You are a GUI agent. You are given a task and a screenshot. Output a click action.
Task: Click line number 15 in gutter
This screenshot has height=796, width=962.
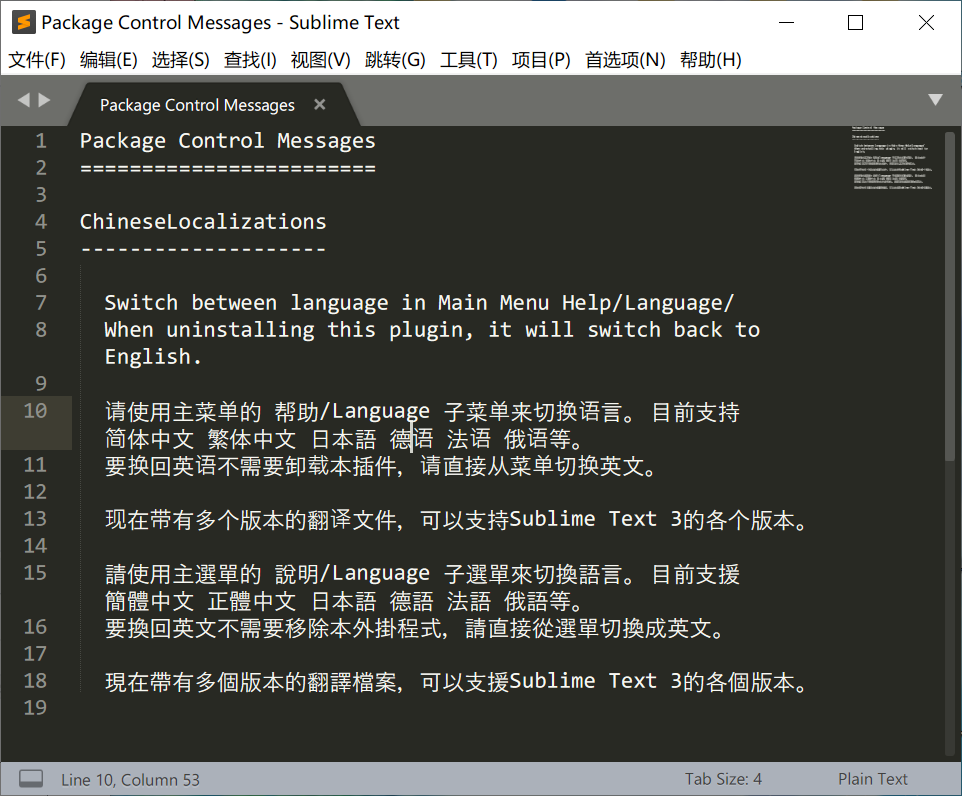(x=35, y=573)
